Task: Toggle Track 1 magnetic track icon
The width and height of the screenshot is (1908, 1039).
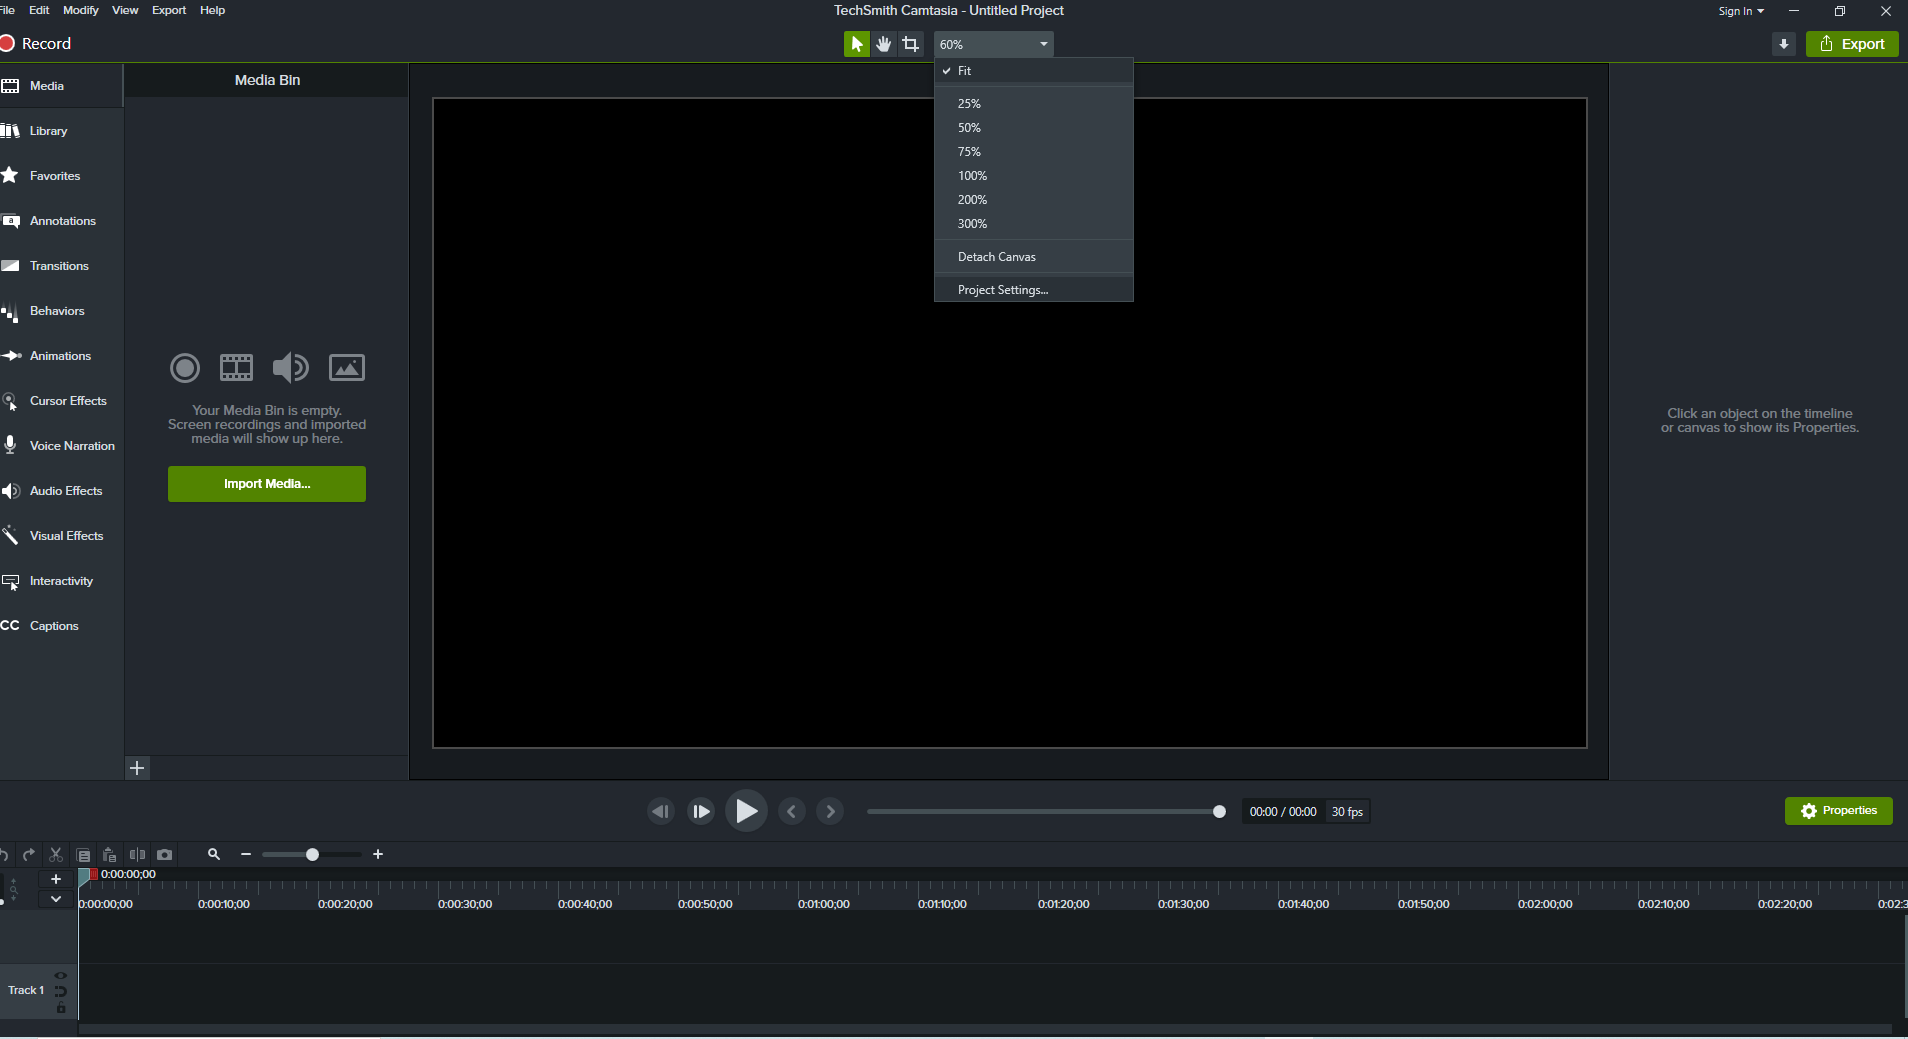Action: 61,991
